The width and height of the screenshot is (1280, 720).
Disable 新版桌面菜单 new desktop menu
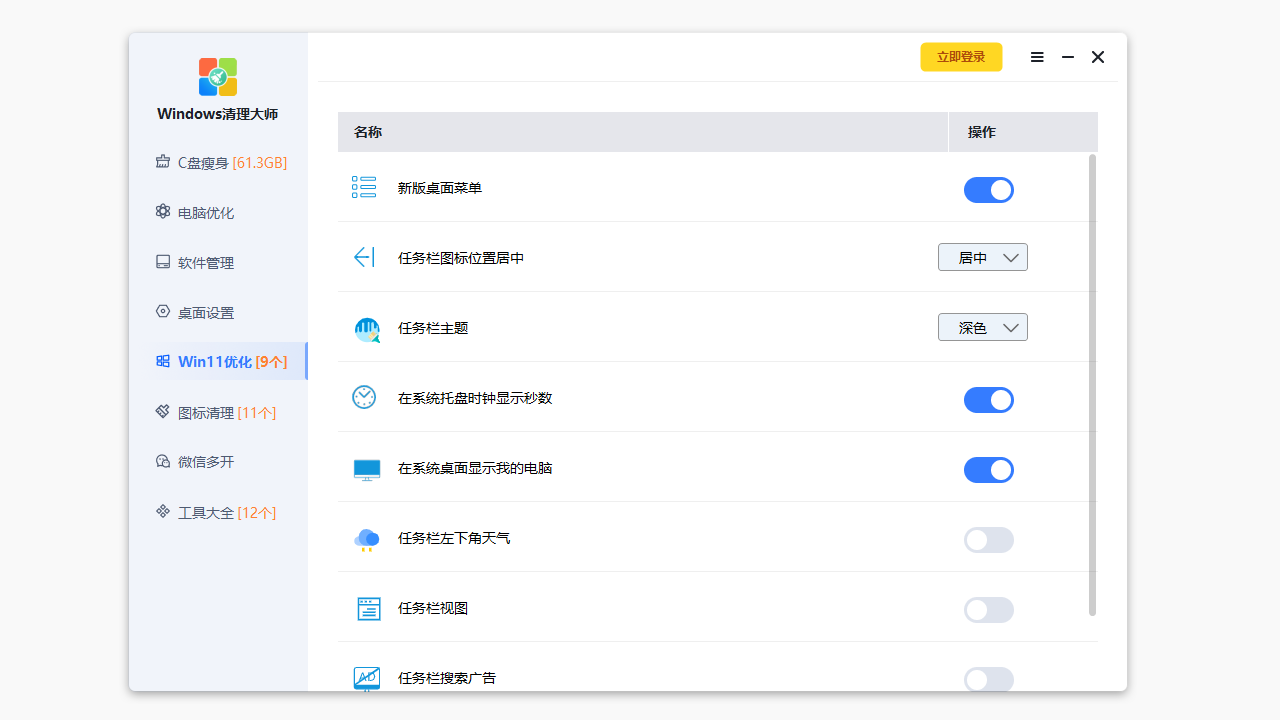[x=989, y=190]
